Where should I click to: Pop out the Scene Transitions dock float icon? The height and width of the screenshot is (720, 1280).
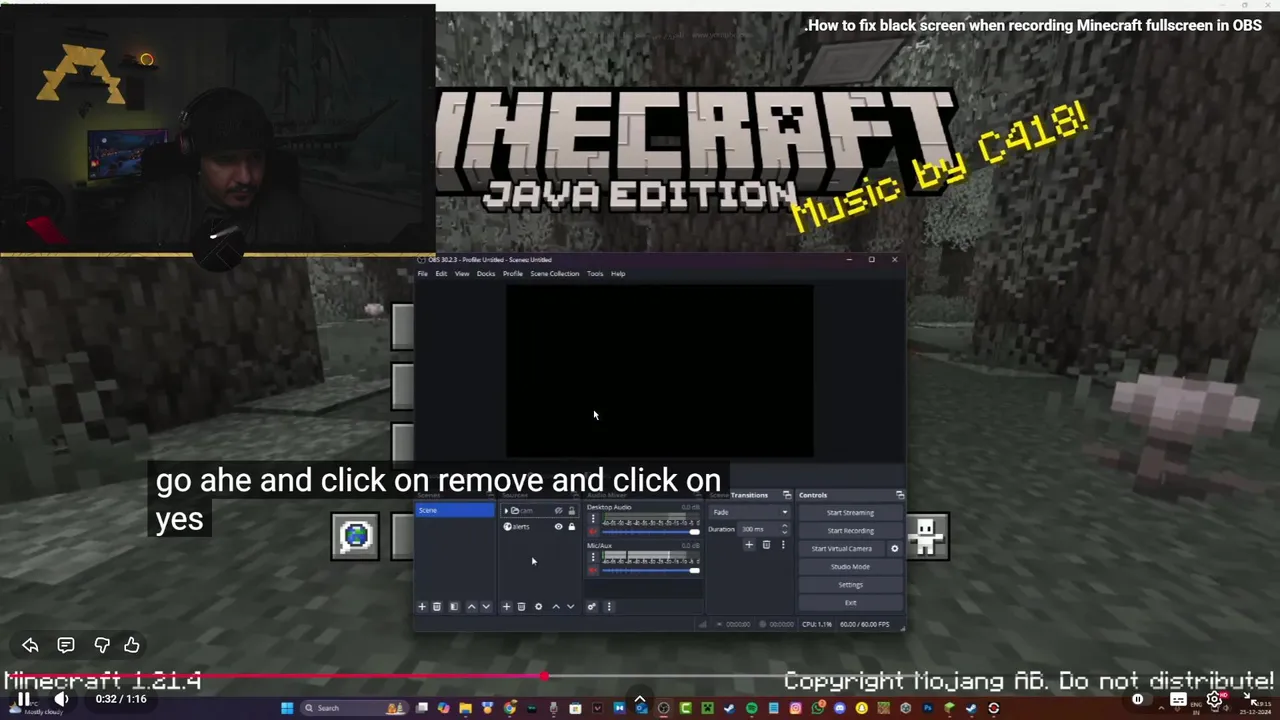click(787, 495)
